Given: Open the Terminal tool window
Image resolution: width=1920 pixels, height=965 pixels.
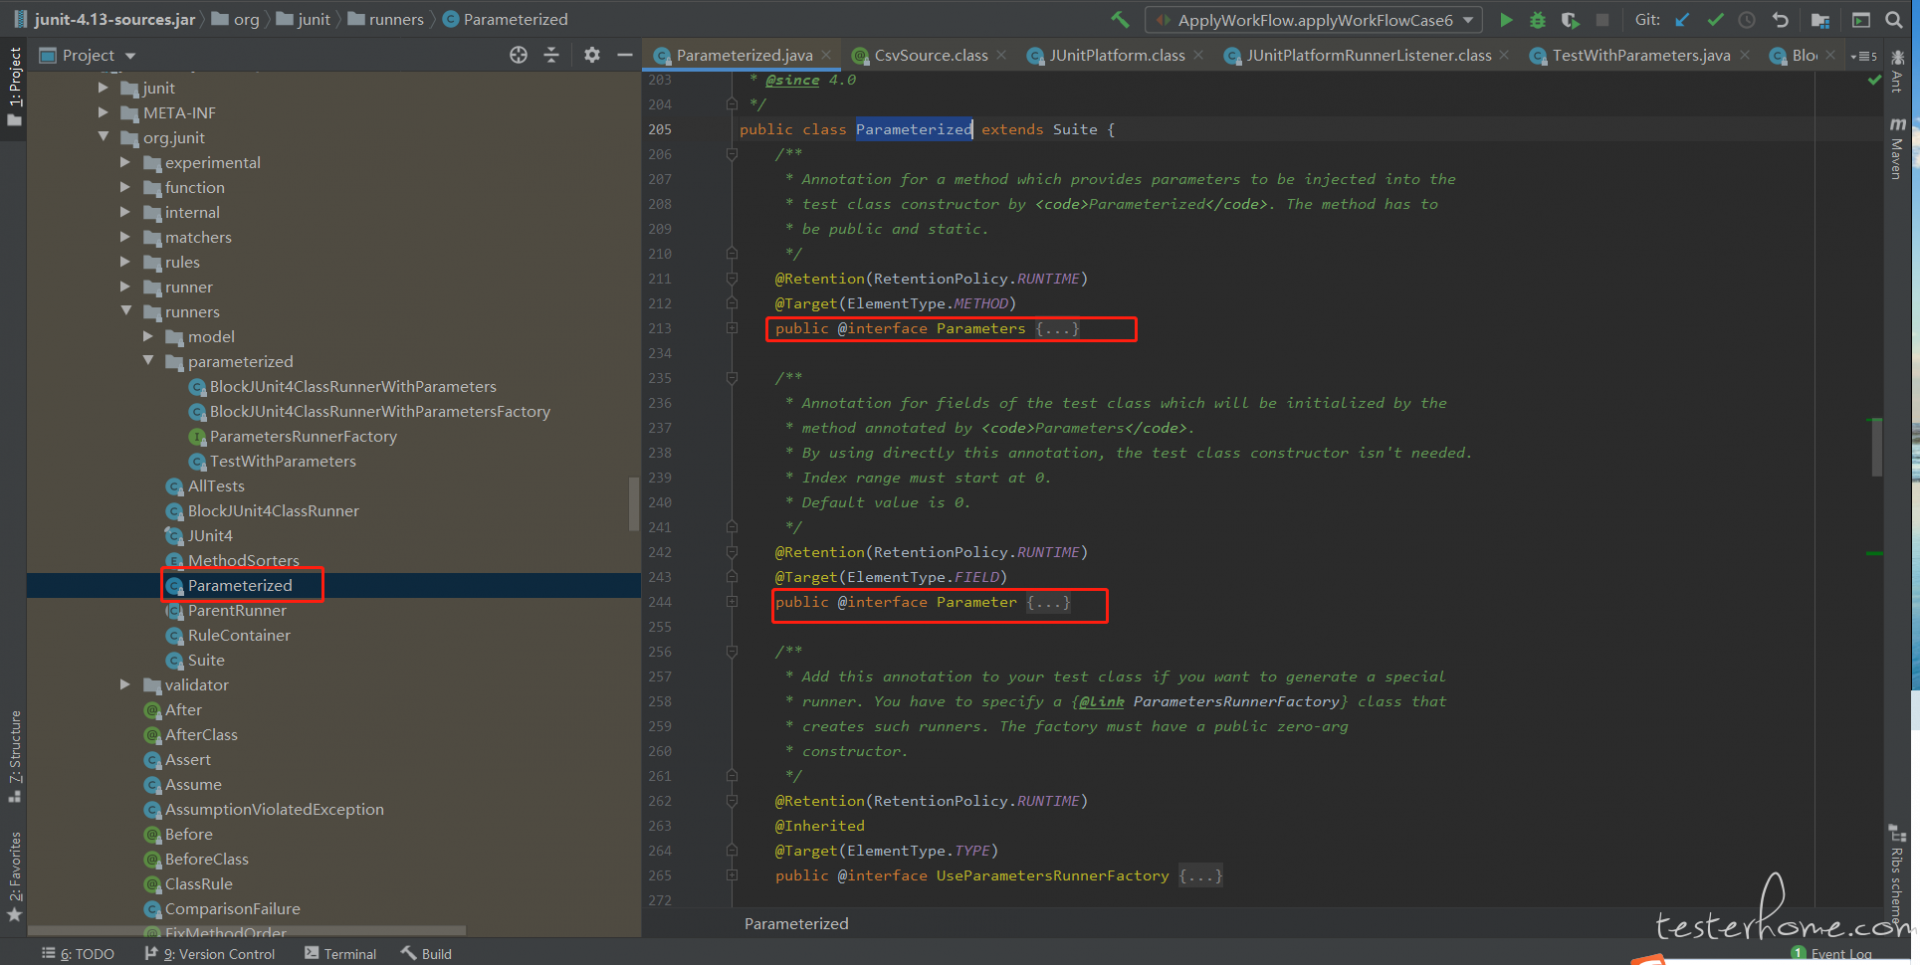Looking at the screenshot, I should tap(340, 954).
